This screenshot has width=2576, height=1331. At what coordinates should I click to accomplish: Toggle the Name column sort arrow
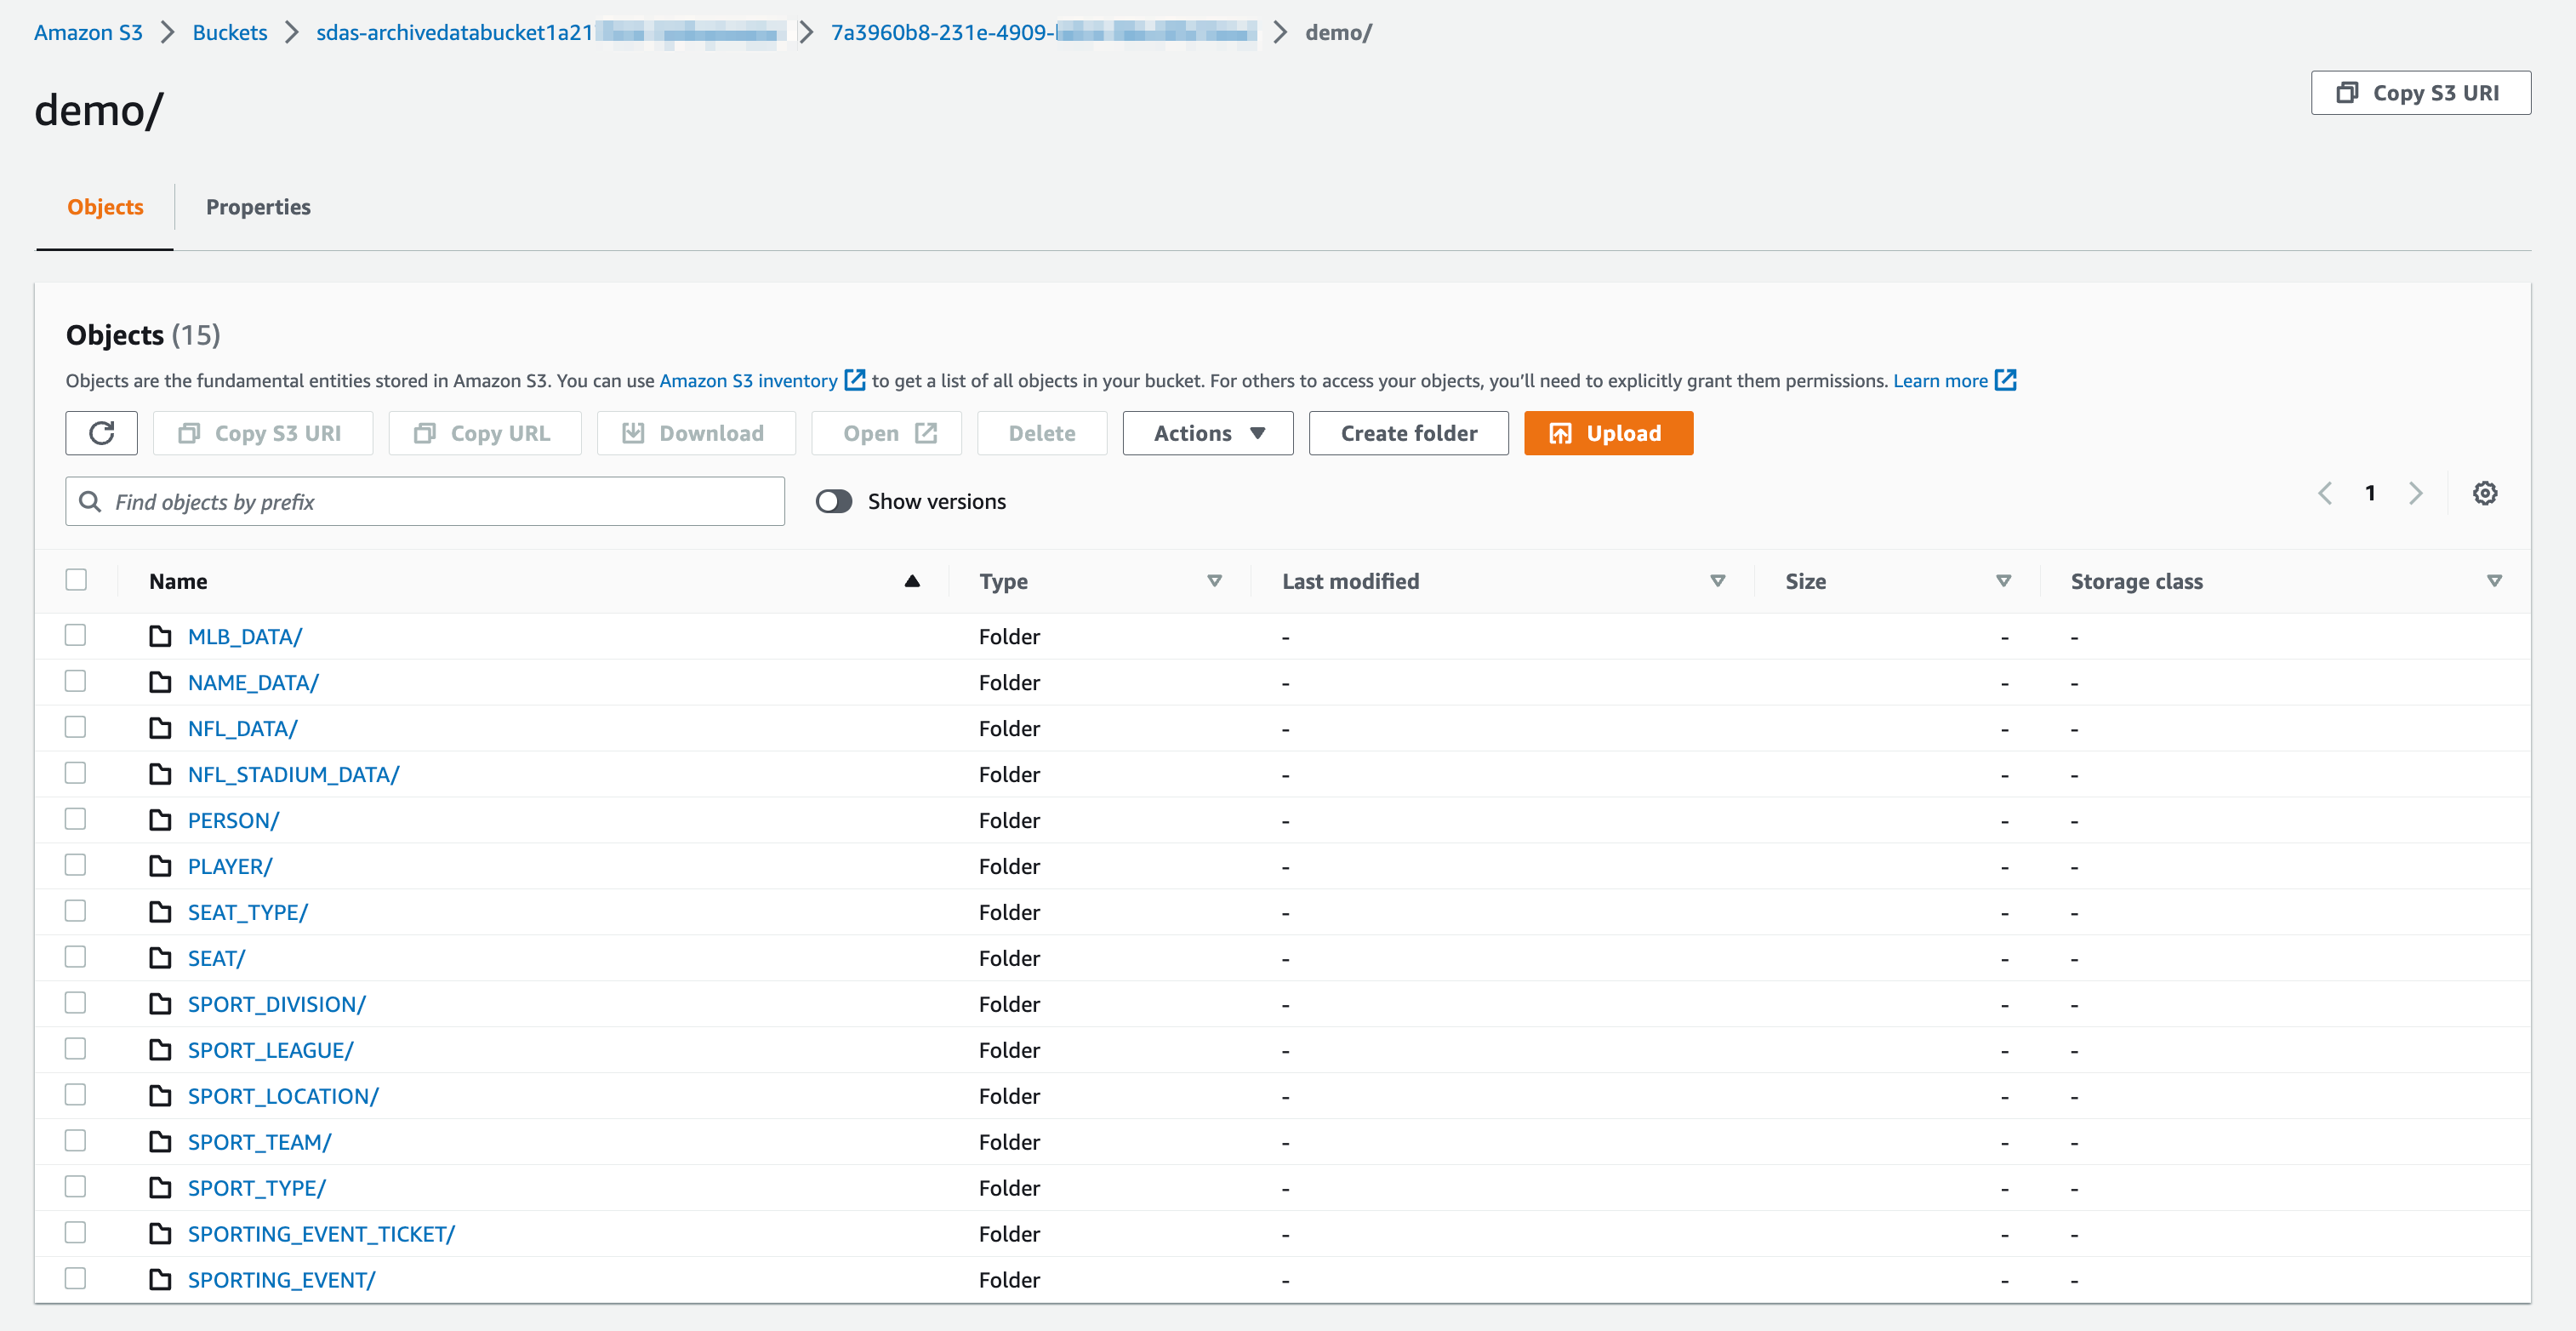coord(911,580)
